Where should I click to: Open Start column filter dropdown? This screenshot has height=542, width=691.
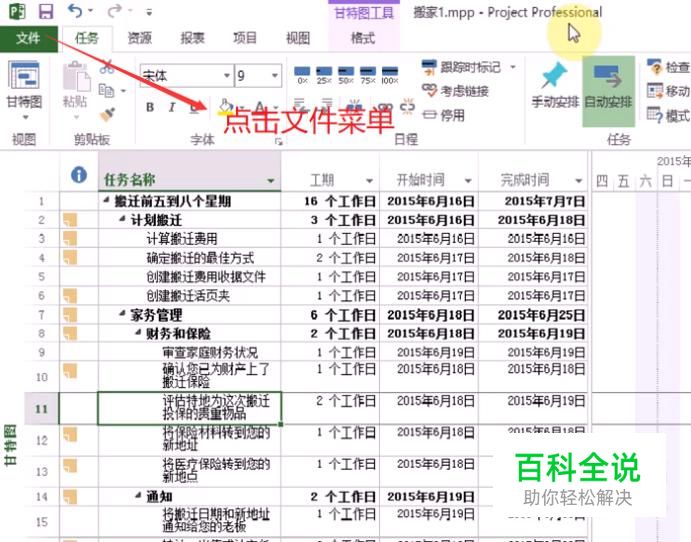click(468, 181)
